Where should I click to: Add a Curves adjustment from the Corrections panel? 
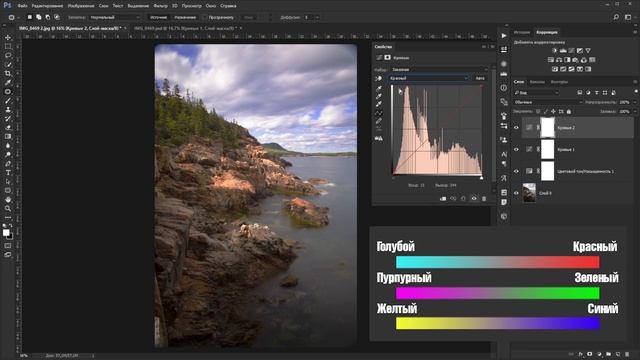(571, 51)
